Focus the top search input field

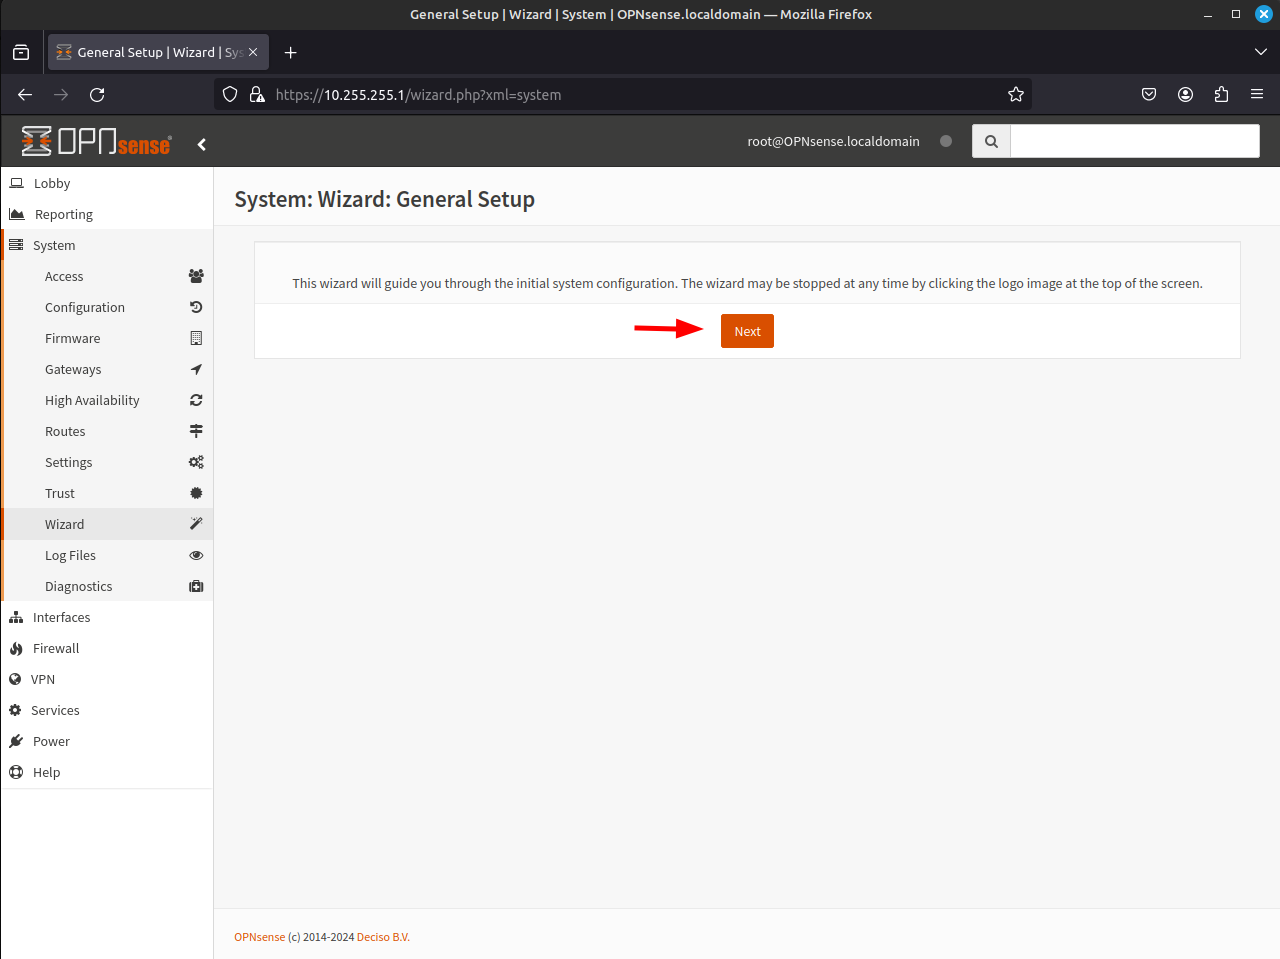point(1135,141)
